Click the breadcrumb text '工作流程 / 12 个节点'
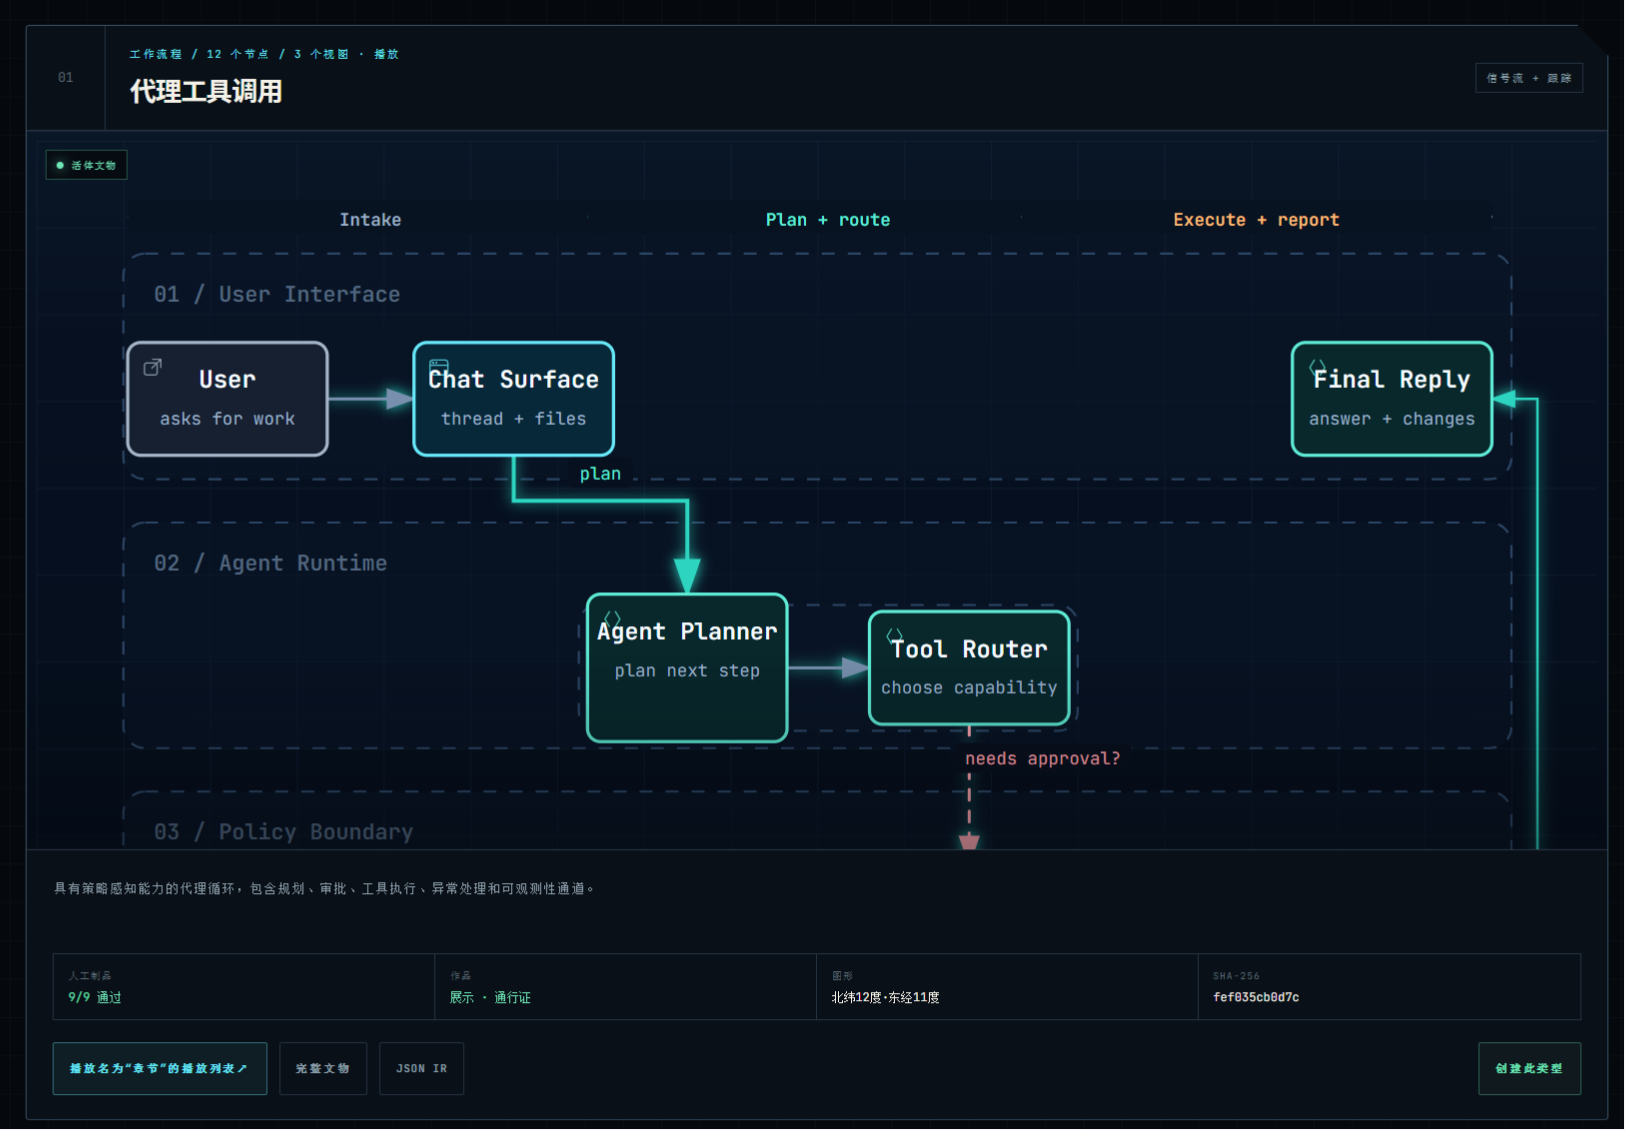Viewport: 1625px width, 1130px height. coord(199,54)
